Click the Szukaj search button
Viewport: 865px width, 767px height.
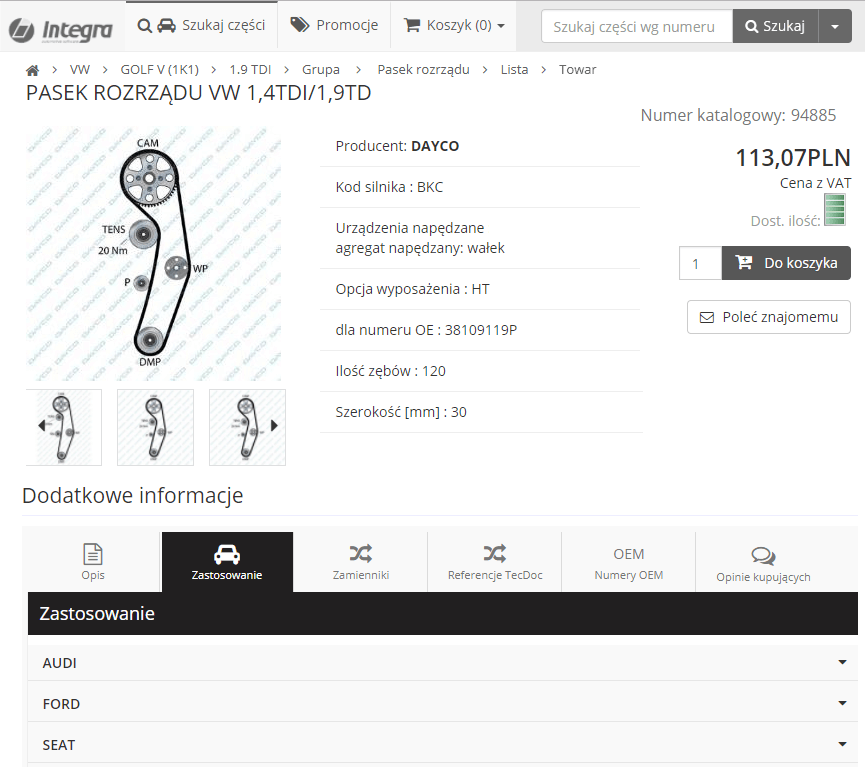tap(775, 26)
